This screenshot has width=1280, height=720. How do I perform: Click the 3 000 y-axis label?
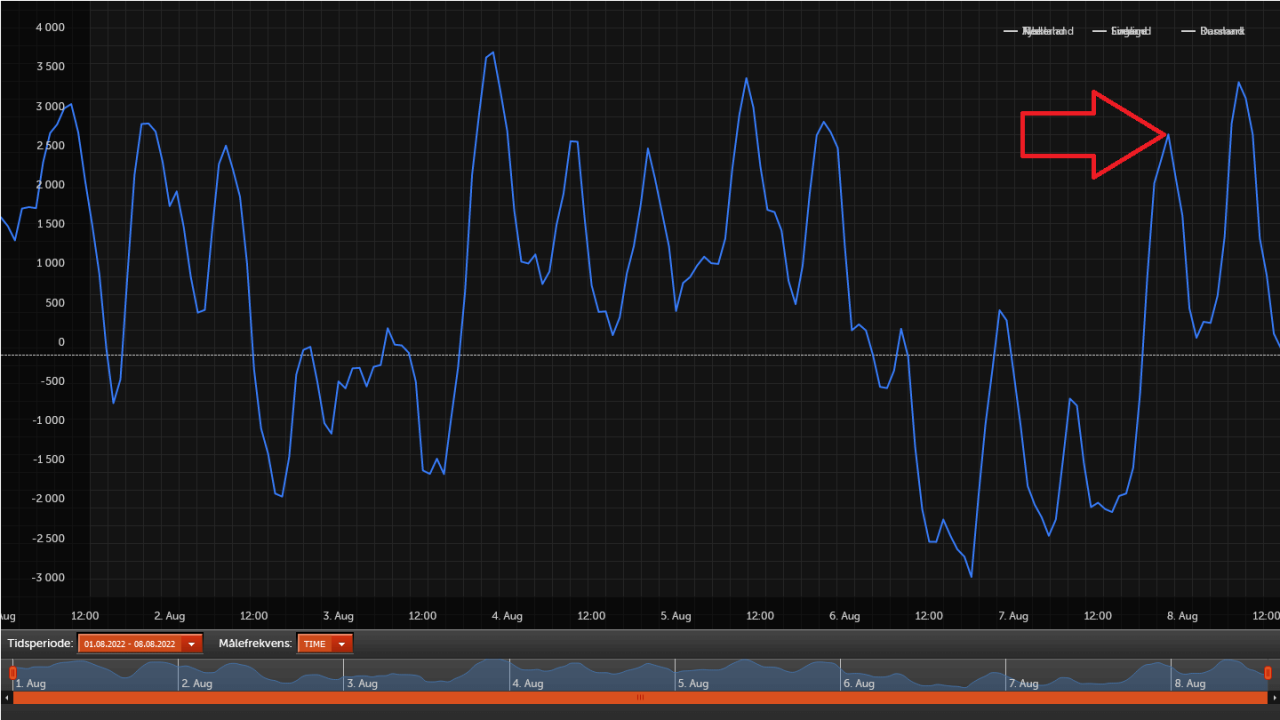[x=50, y=106]
